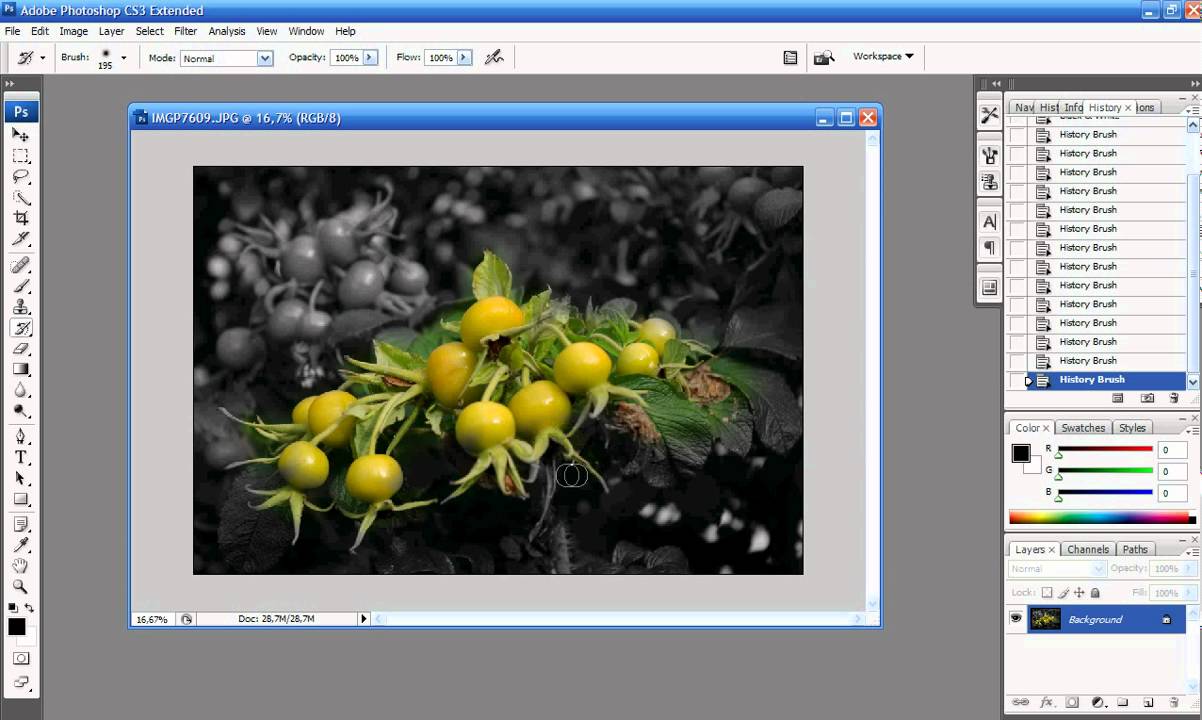Select the Path Selection tool
This screenshot has width=1202, height=720.
click(x=20, y=479)
